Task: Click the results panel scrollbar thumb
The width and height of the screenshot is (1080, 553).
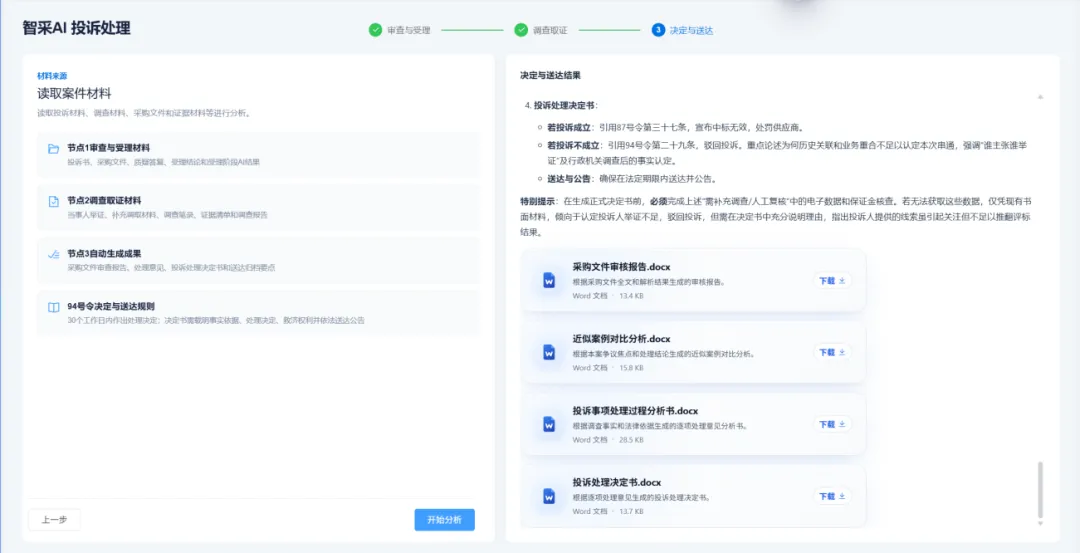Action: pyautogui.click(x=1040, y=490)
